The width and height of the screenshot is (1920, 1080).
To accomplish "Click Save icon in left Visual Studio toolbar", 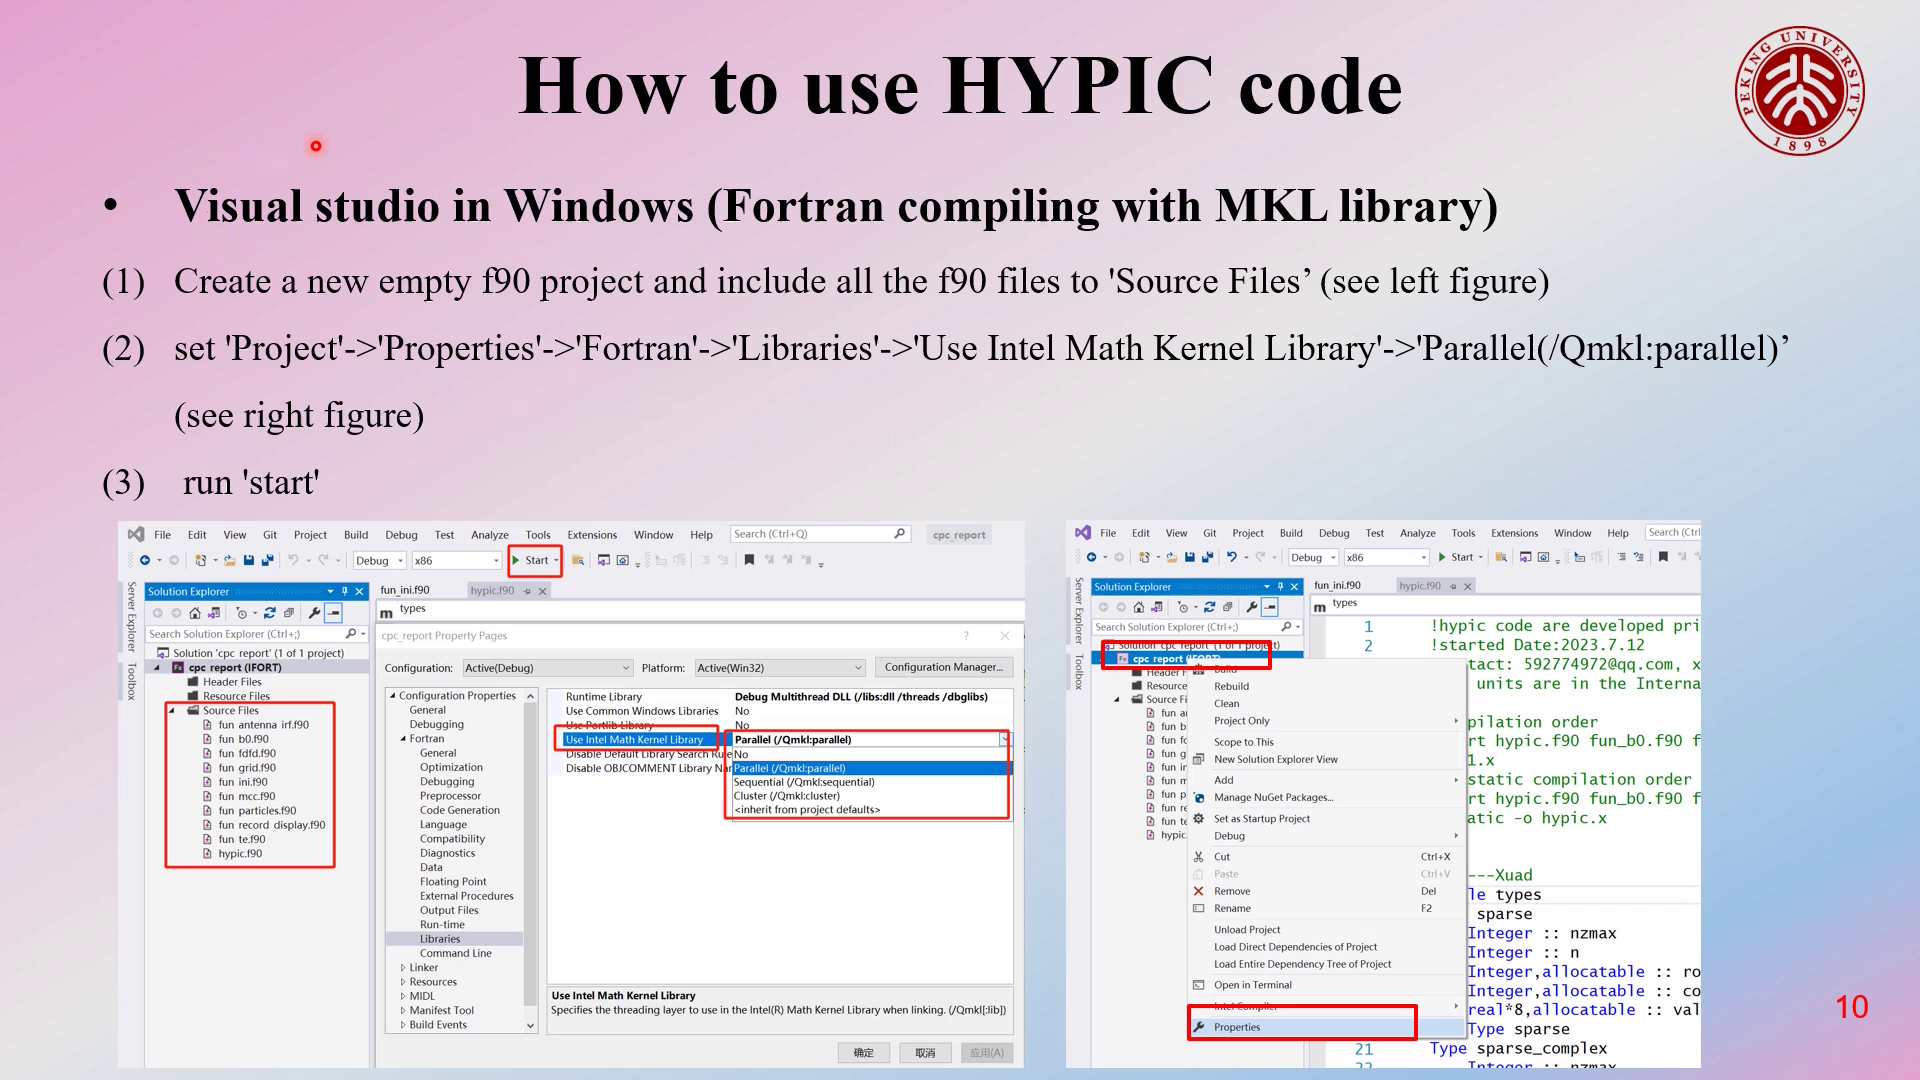I will tap(249, 561).
